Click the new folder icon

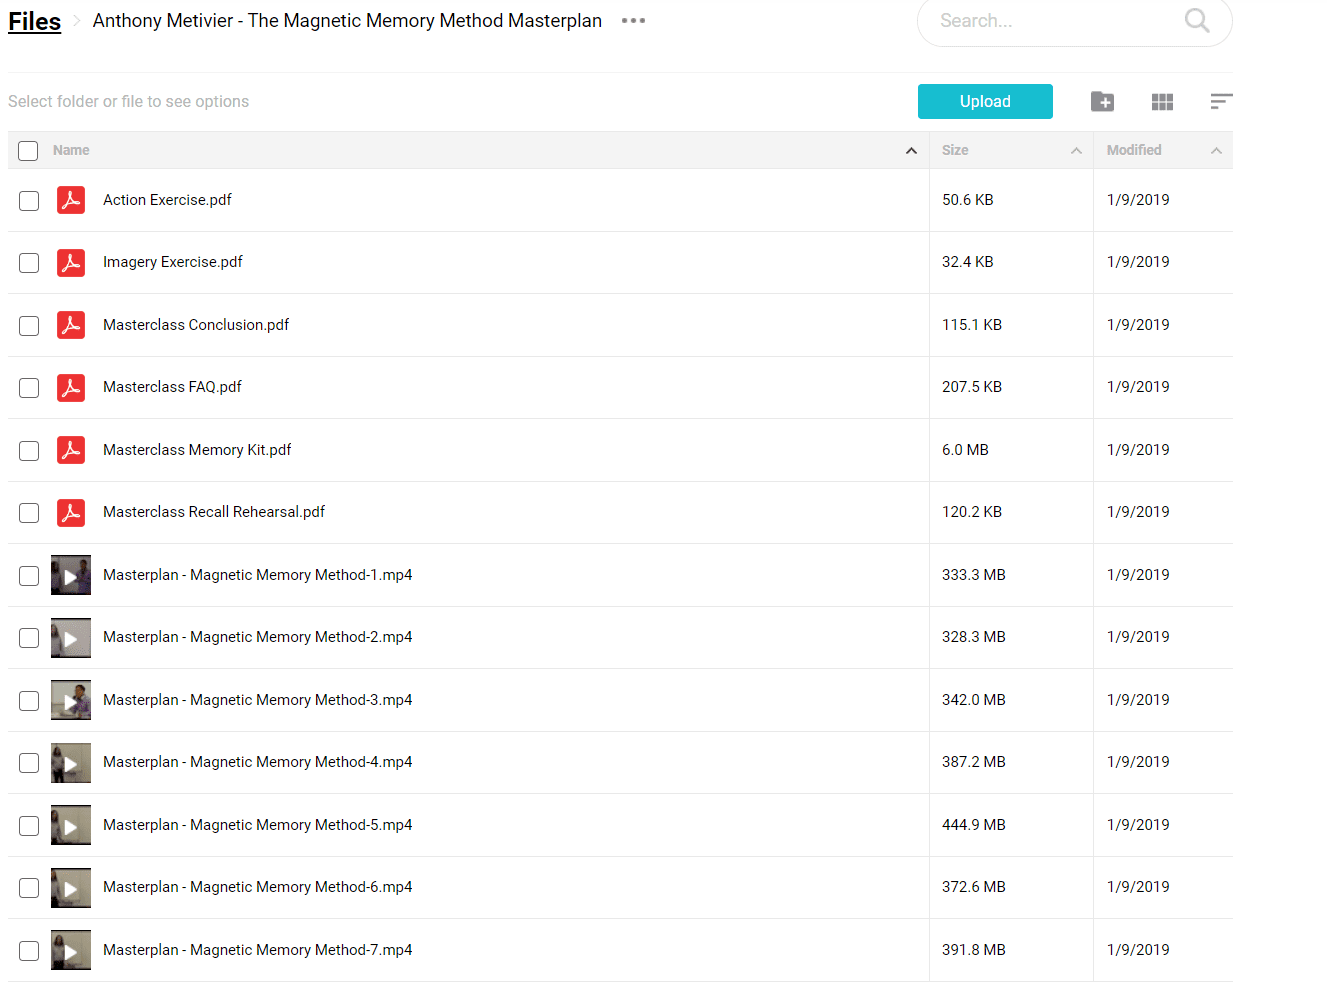click(x=1102, y=101)
